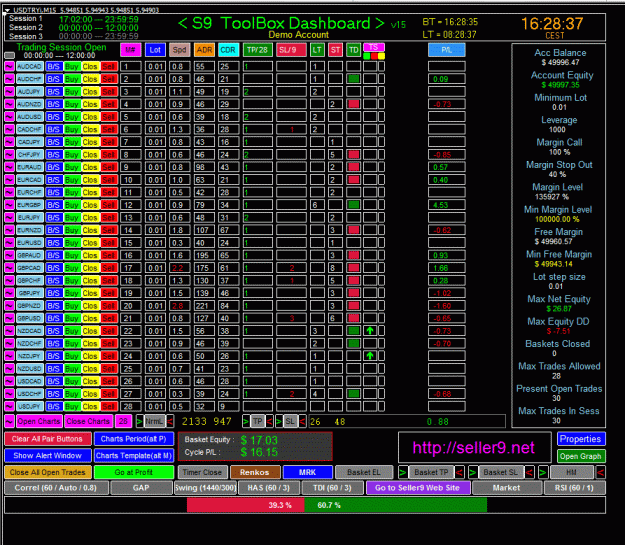Click the red arrow right of NrmL
The image size is (625, 545).
tap(170, 421)
